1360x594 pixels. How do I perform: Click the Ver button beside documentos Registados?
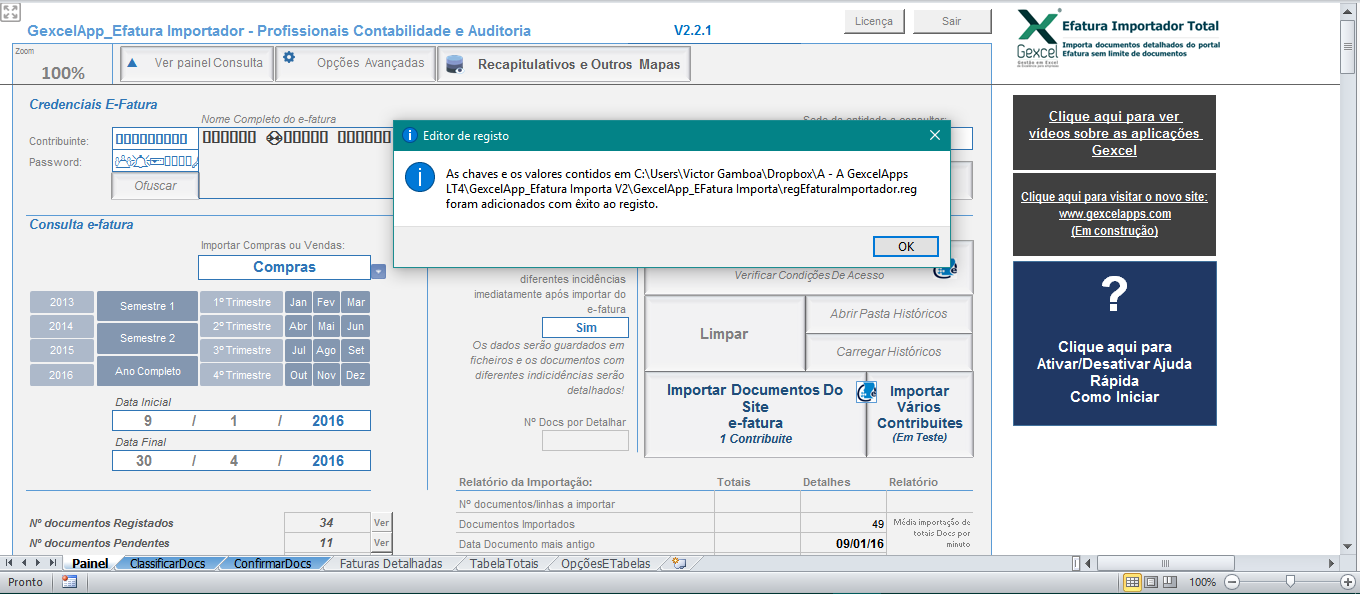[x=381, y=522]
